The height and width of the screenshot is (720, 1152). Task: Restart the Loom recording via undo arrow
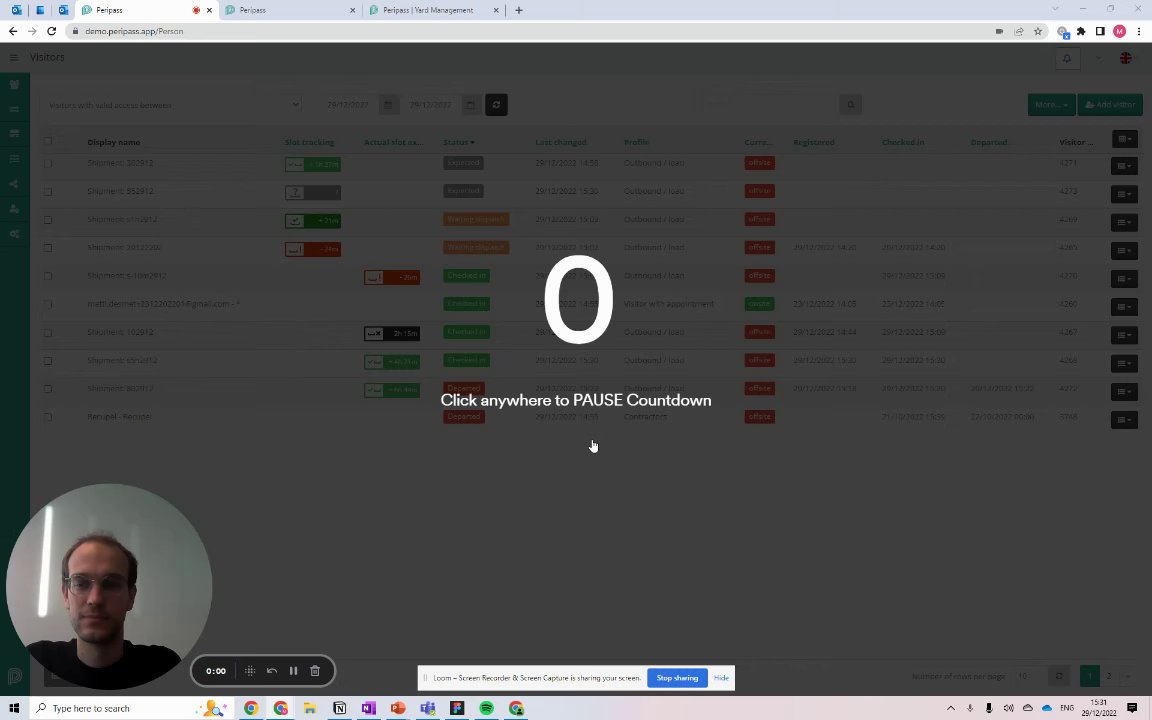pos(272,671)
